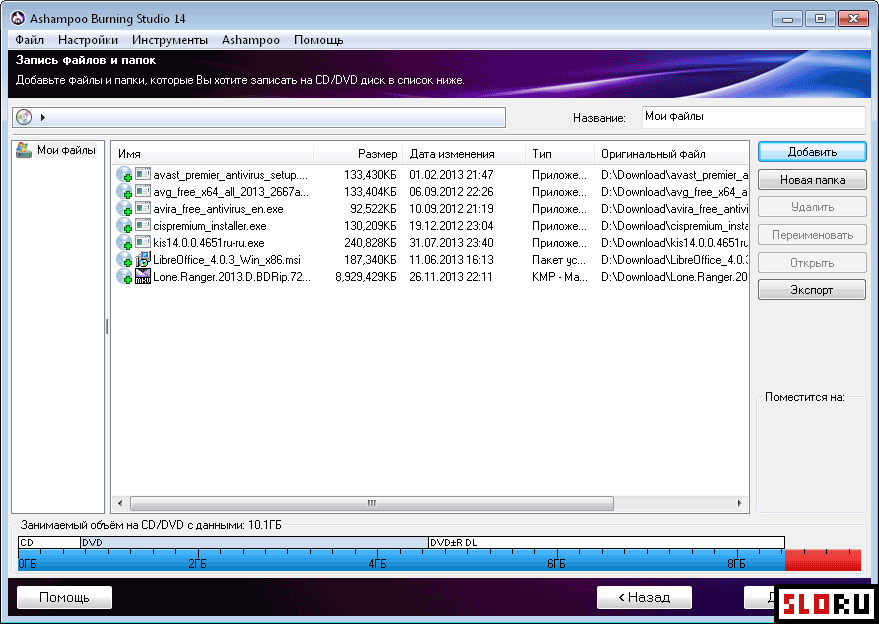Sort by the Размер column header
879x624 pixels.
358,154
